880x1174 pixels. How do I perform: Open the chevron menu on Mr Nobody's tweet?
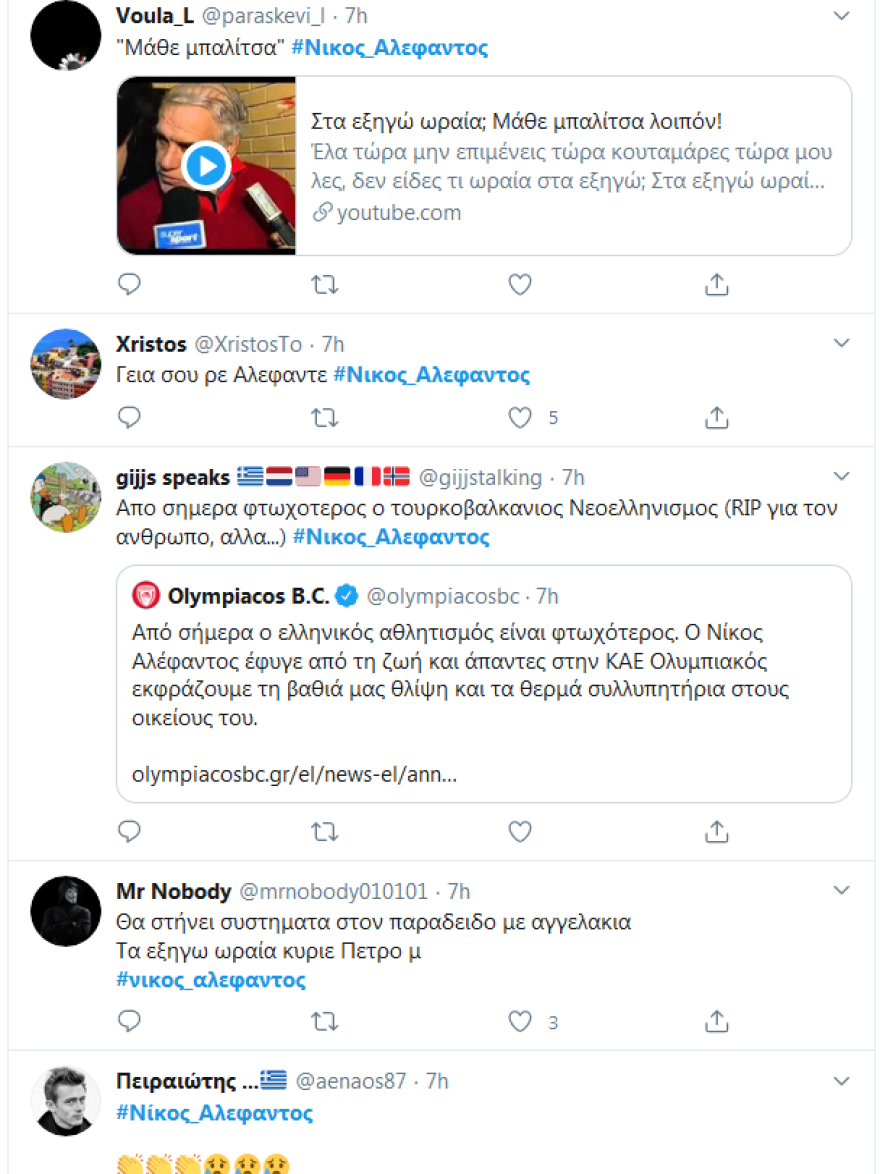[x=842, y=890]
